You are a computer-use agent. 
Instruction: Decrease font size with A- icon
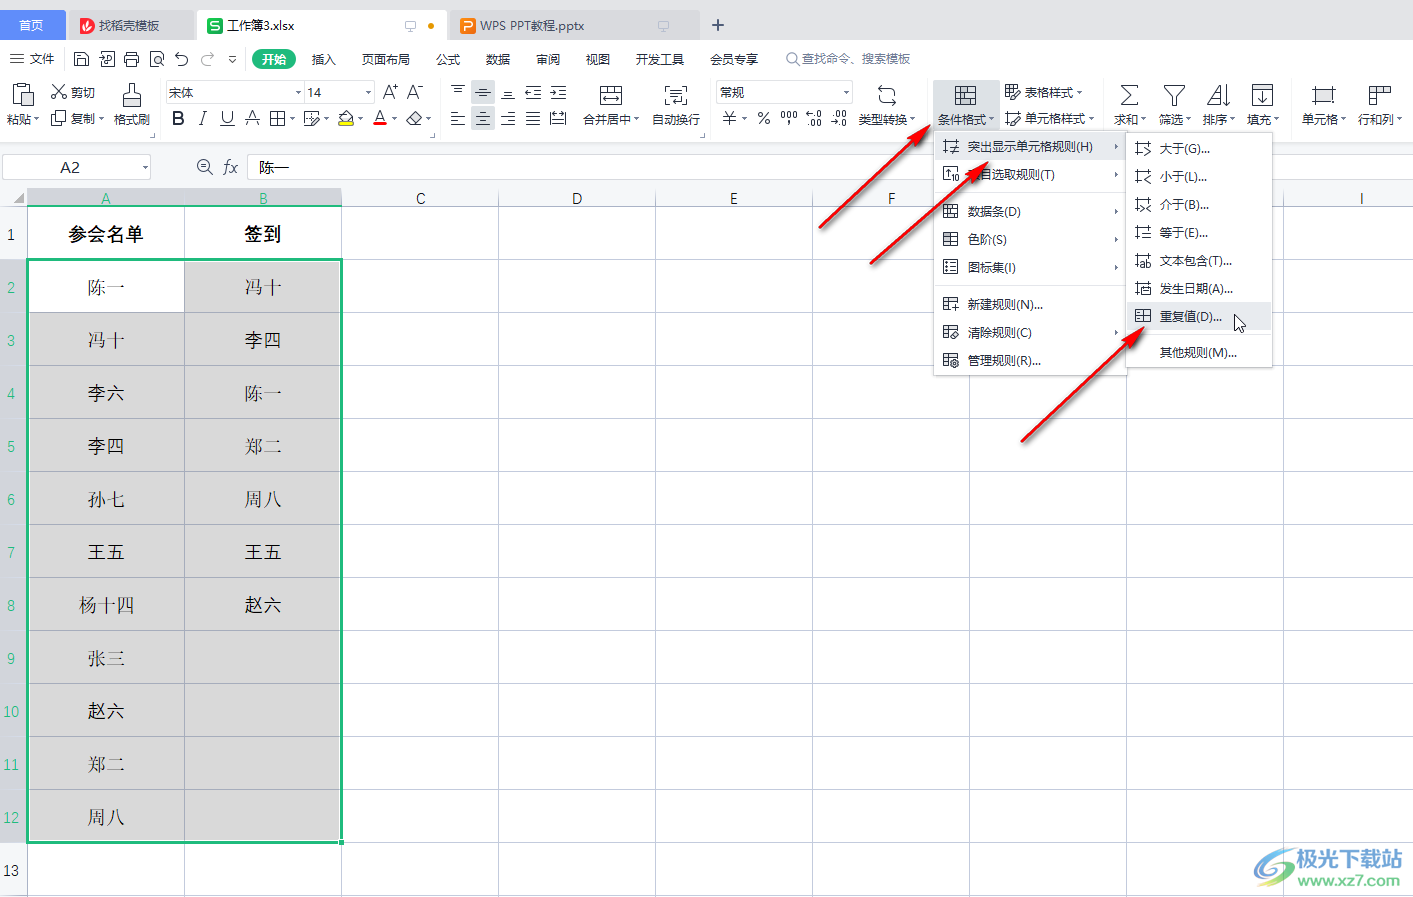415,92
